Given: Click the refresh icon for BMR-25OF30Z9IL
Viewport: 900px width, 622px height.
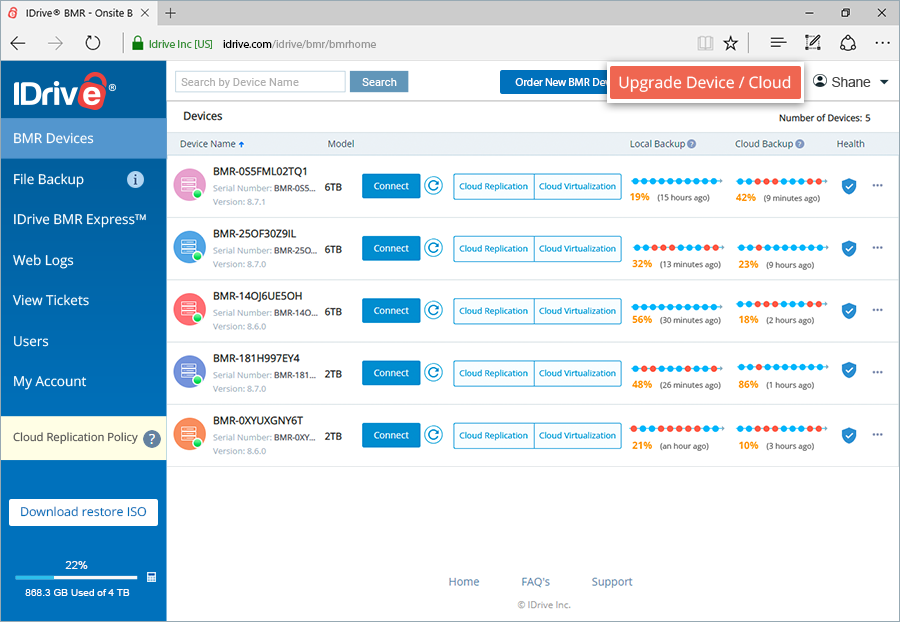Looking at the screenshot, I should (433, 248).
